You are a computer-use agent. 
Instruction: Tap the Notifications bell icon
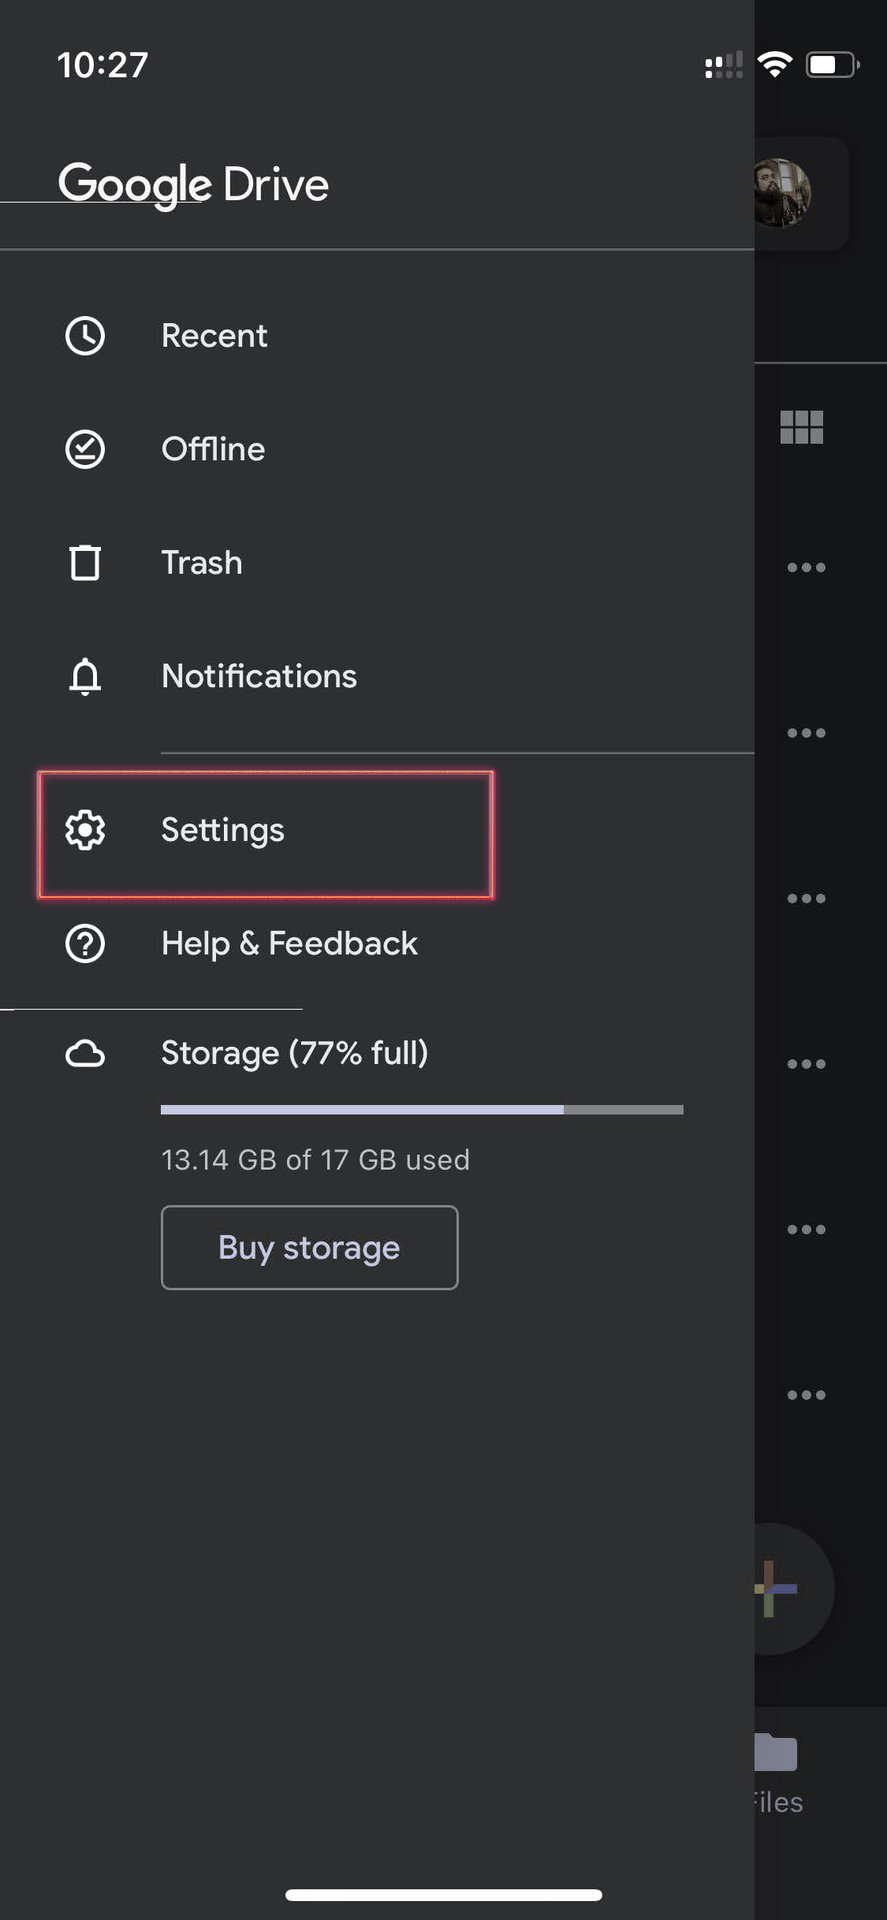pyautogui.click(x=85, y=677)
